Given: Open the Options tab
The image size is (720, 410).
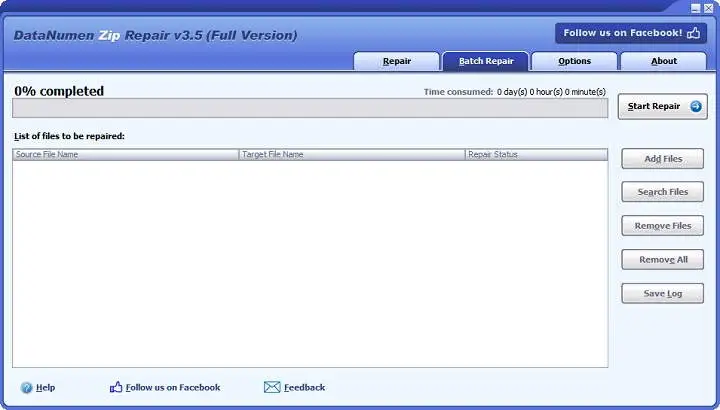Looking at the screenshot, I should pyautogui.click(x=574, y=62).
